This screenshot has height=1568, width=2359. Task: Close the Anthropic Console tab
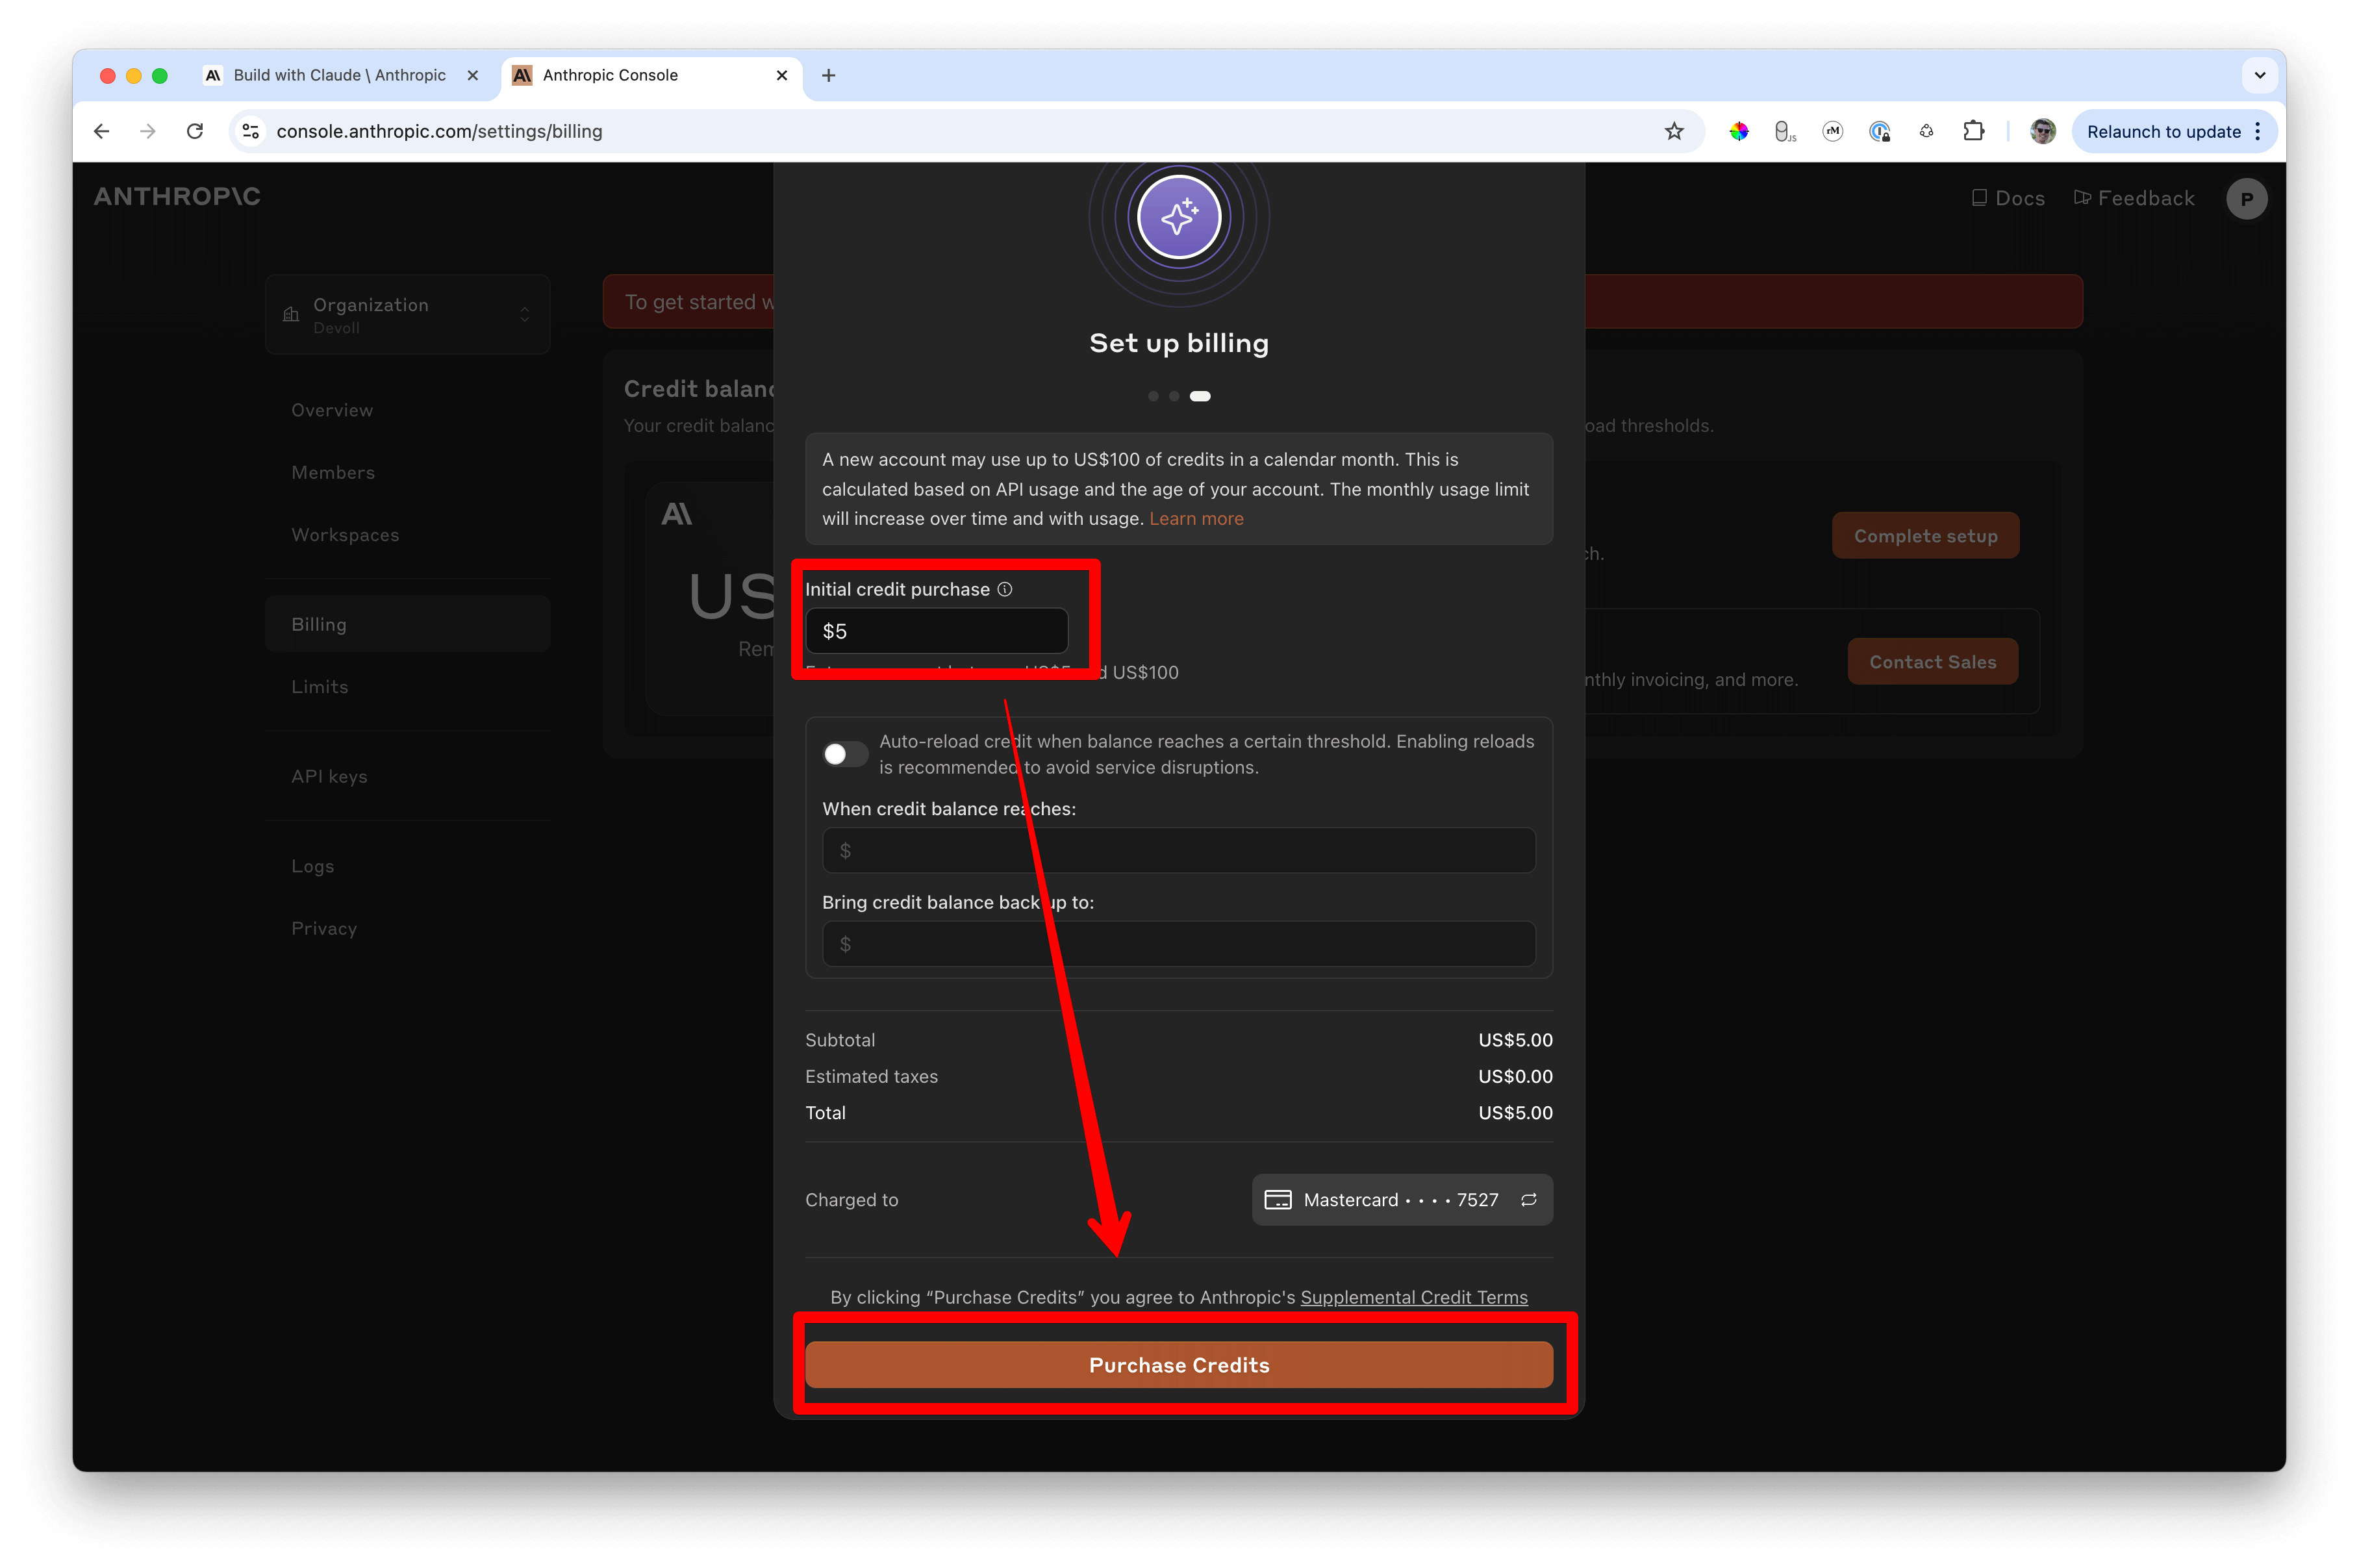pos(782,75)
